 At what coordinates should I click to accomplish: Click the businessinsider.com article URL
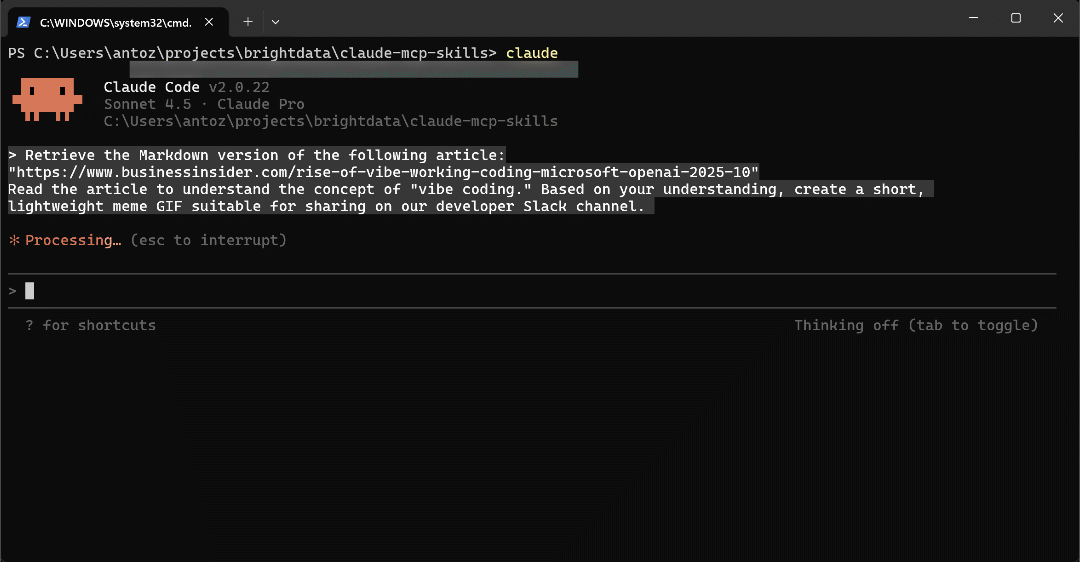click(383, 172)
